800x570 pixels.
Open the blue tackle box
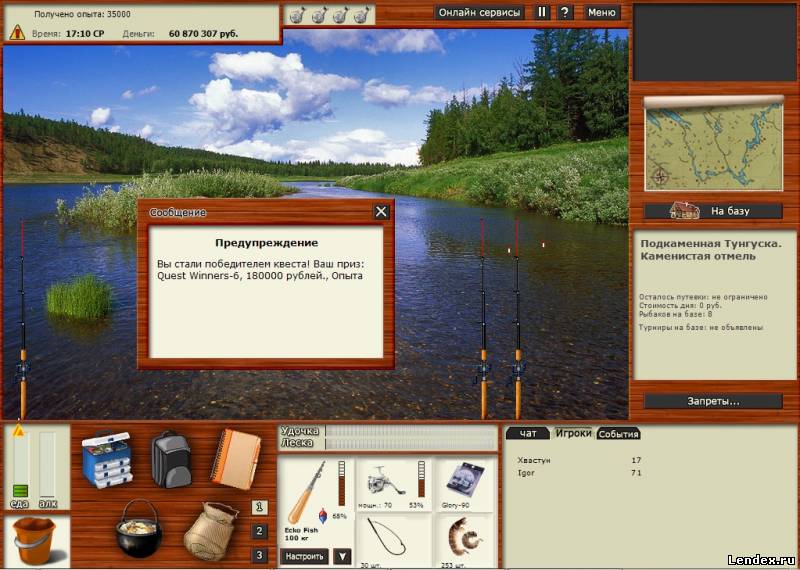107,459
